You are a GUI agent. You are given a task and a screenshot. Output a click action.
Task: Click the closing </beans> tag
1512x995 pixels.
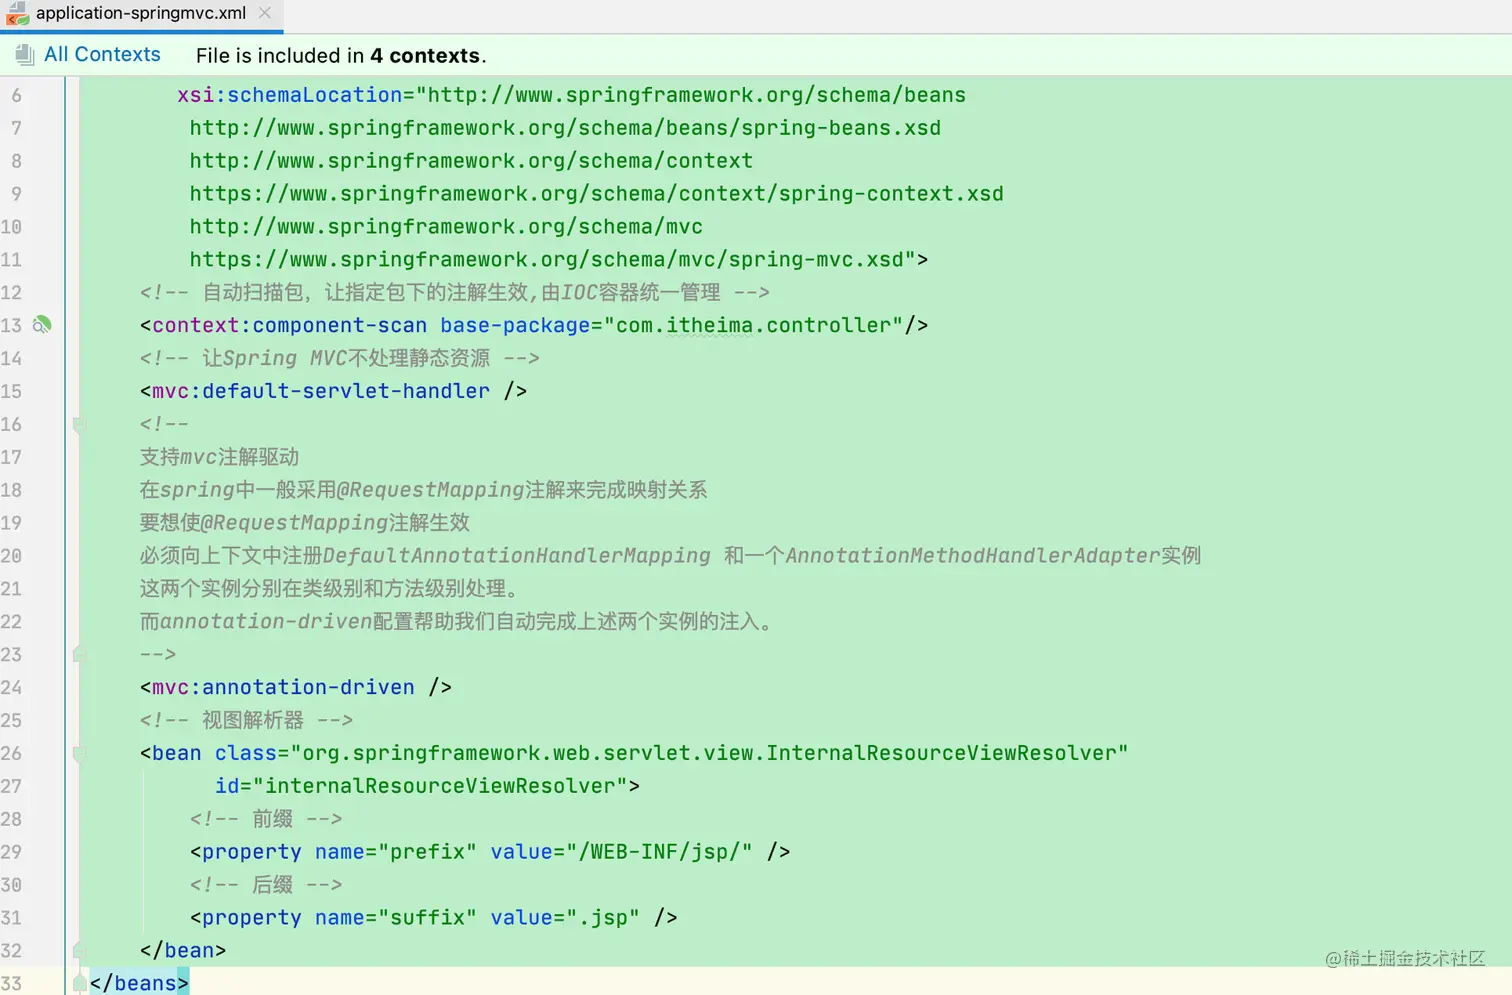(x=139, y=983)
